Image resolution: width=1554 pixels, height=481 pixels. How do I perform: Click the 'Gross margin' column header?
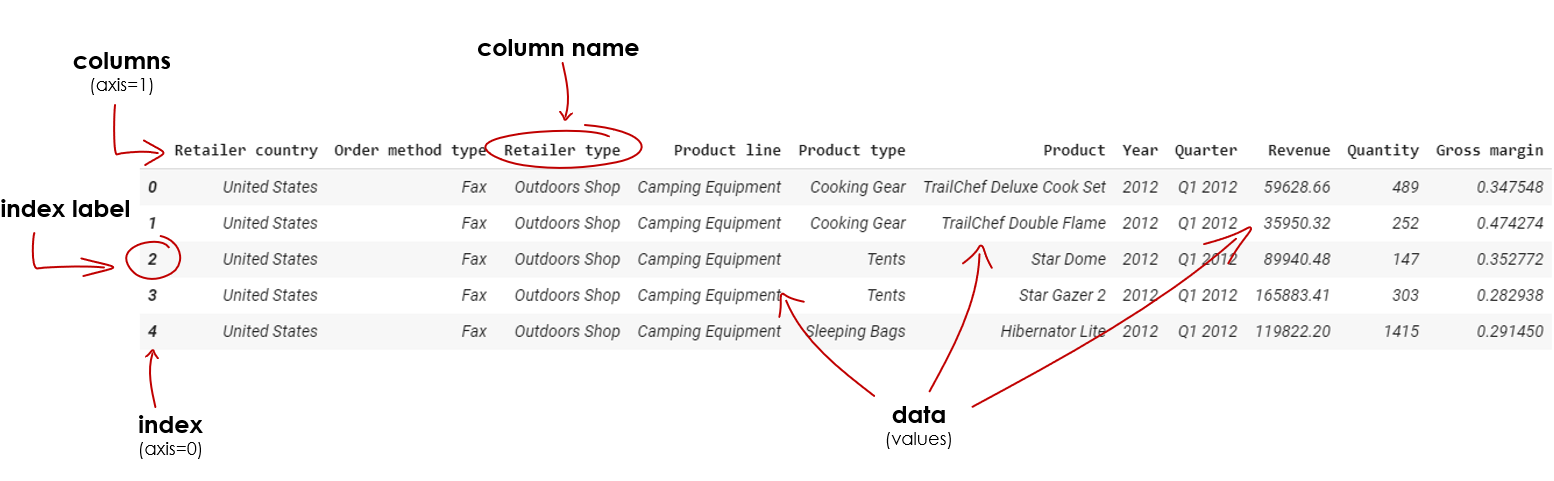click(x=1489, y=151)
